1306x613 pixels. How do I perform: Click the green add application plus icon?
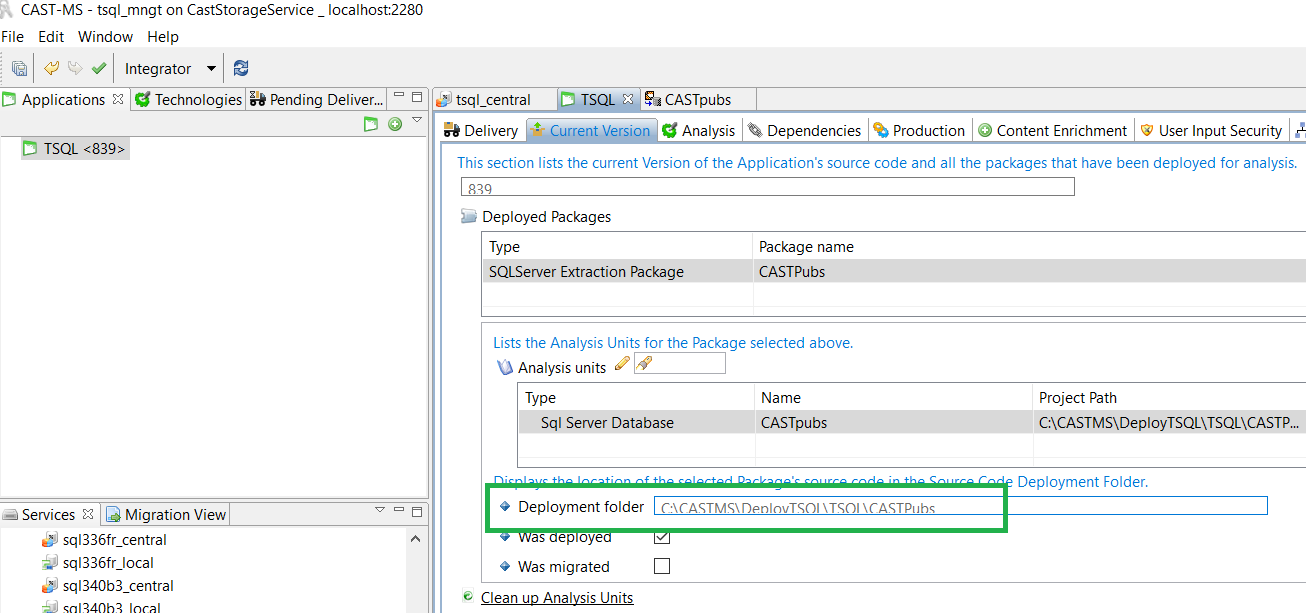tap(395, 124)
